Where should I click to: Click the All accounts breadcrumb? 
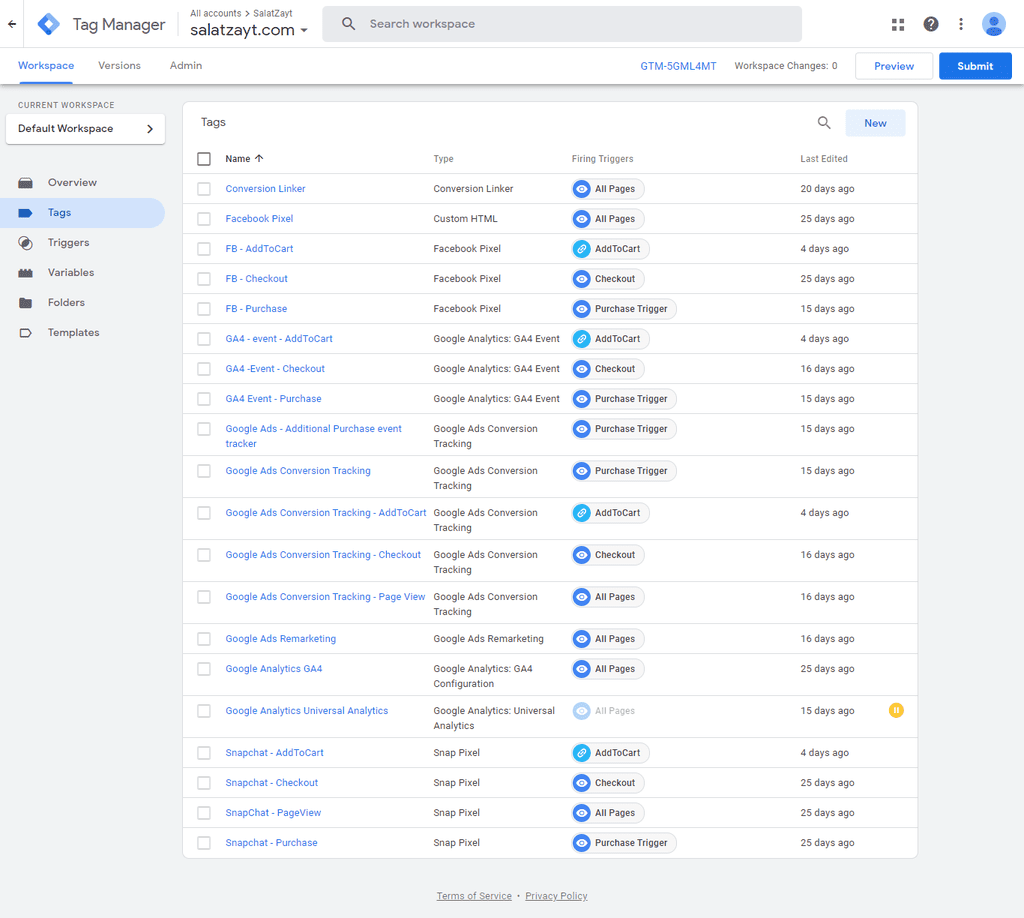216,13
